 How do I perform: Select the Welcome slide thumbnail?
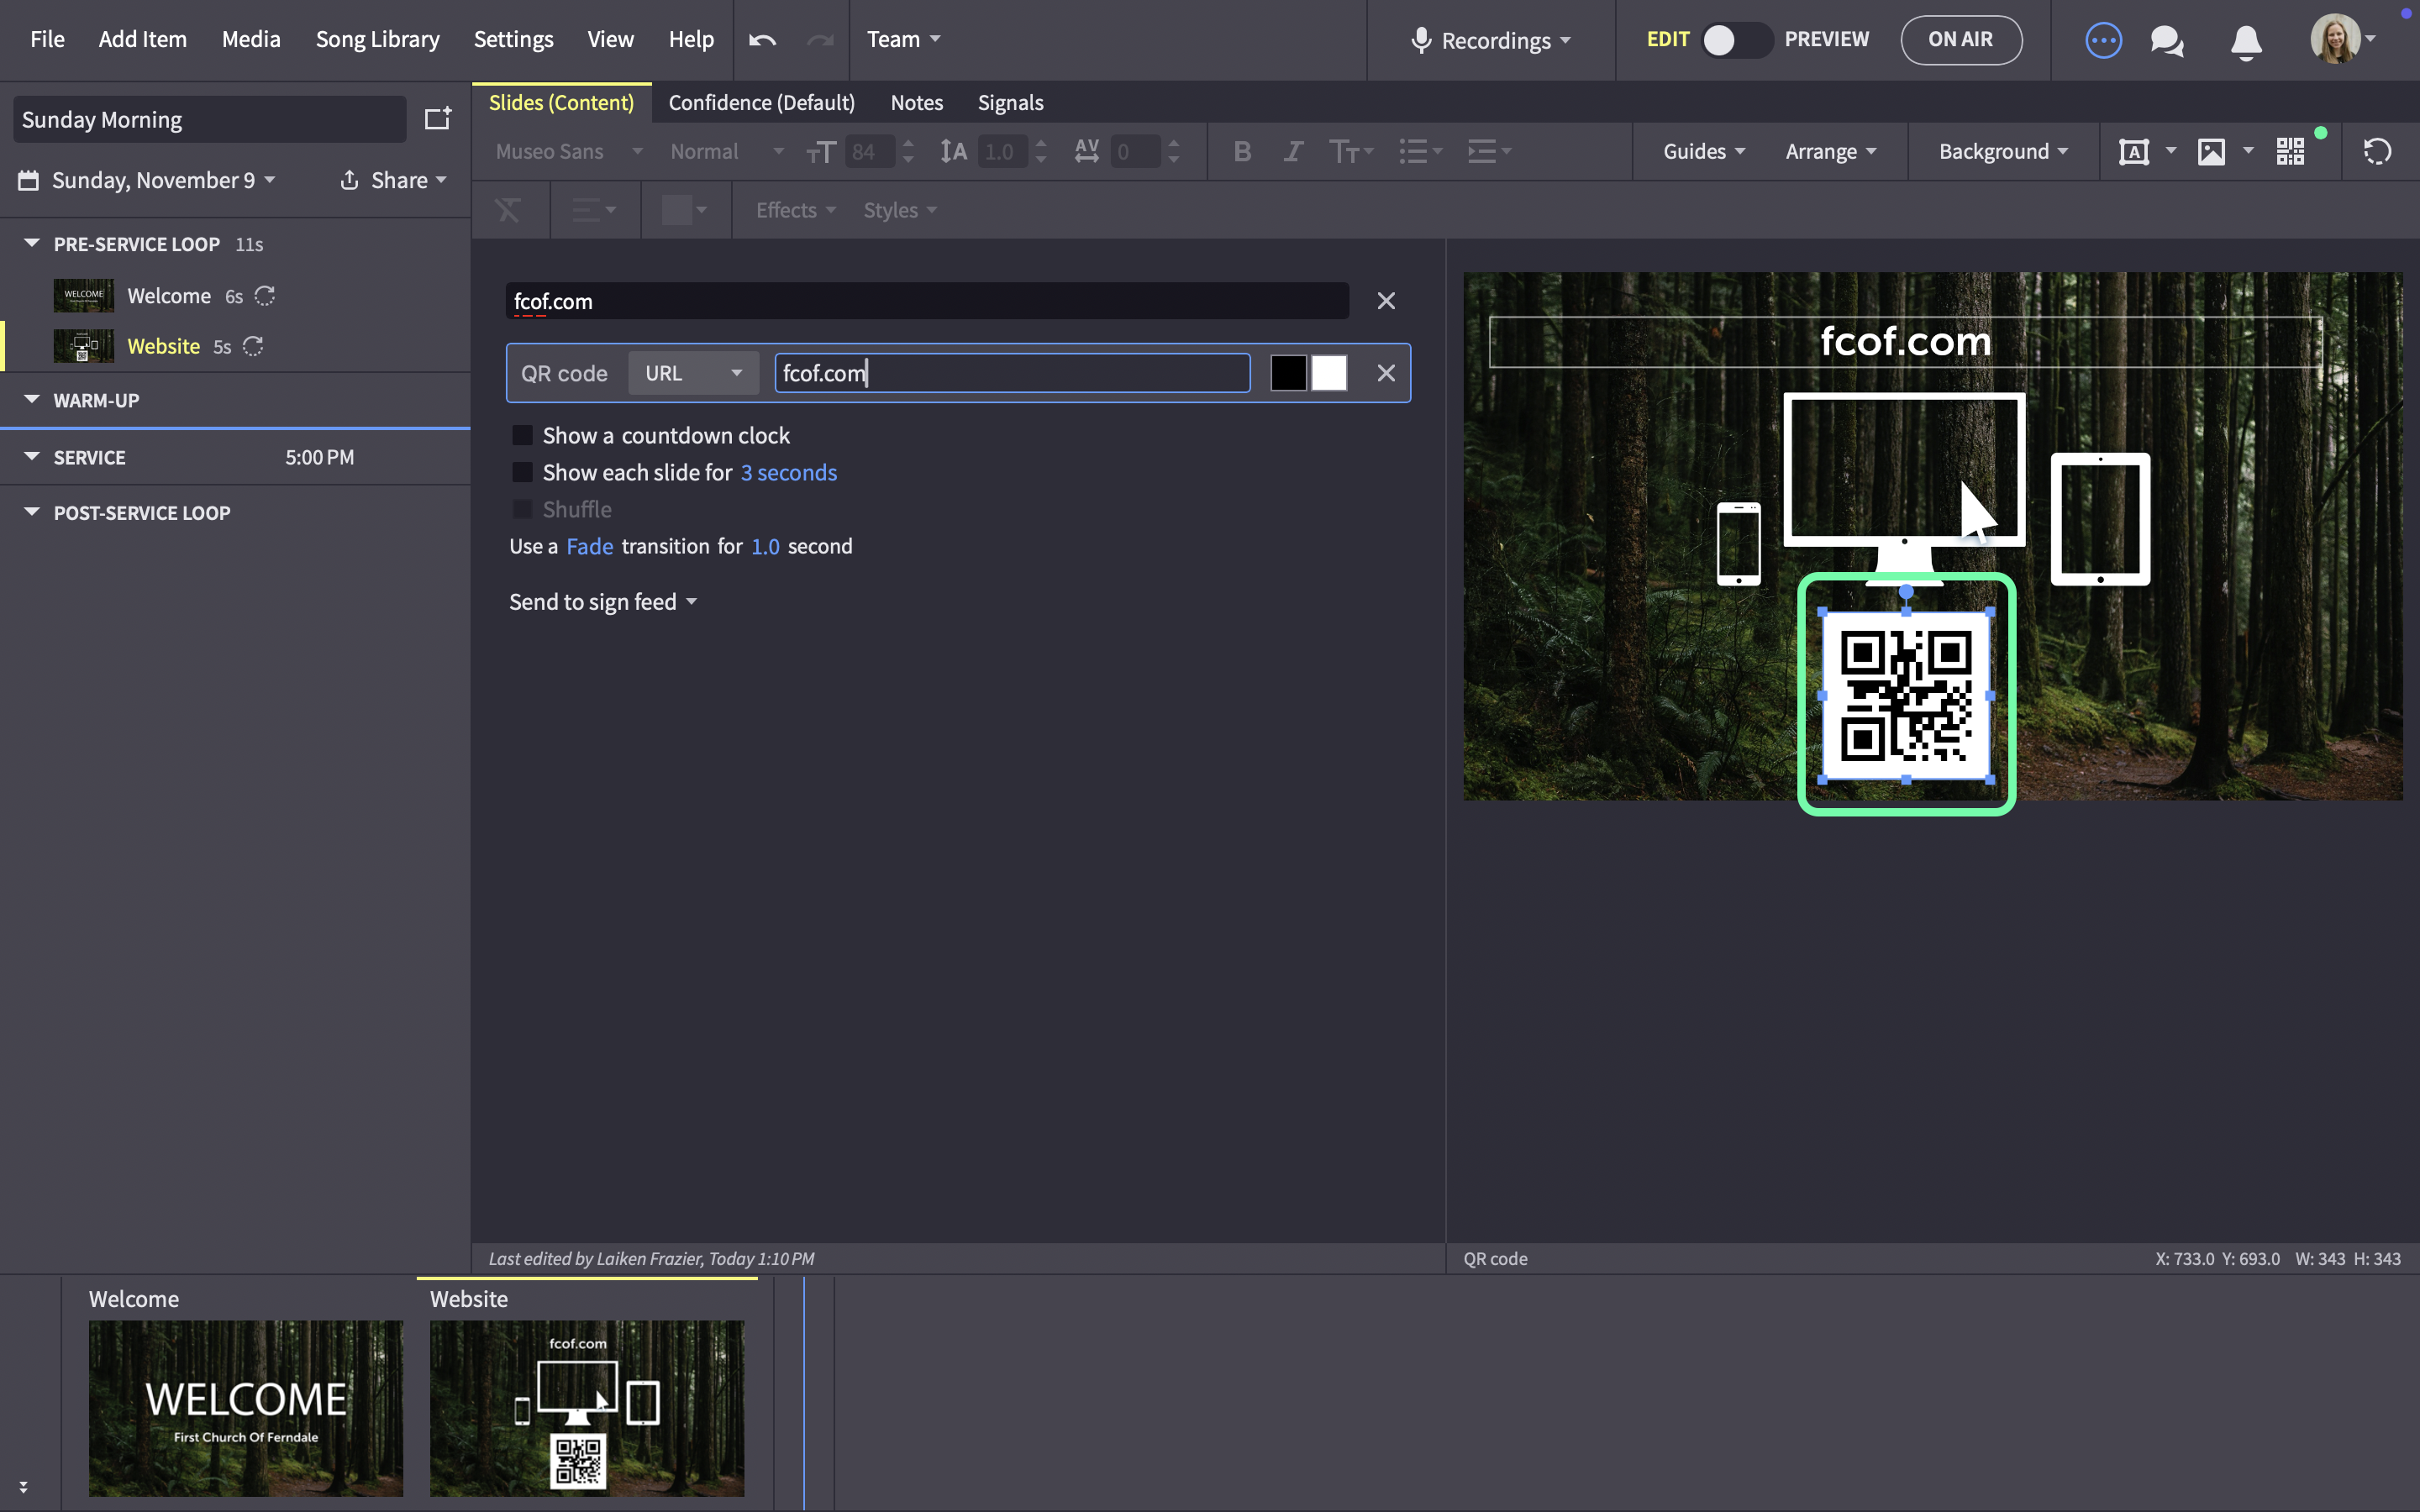(246, 1408)
